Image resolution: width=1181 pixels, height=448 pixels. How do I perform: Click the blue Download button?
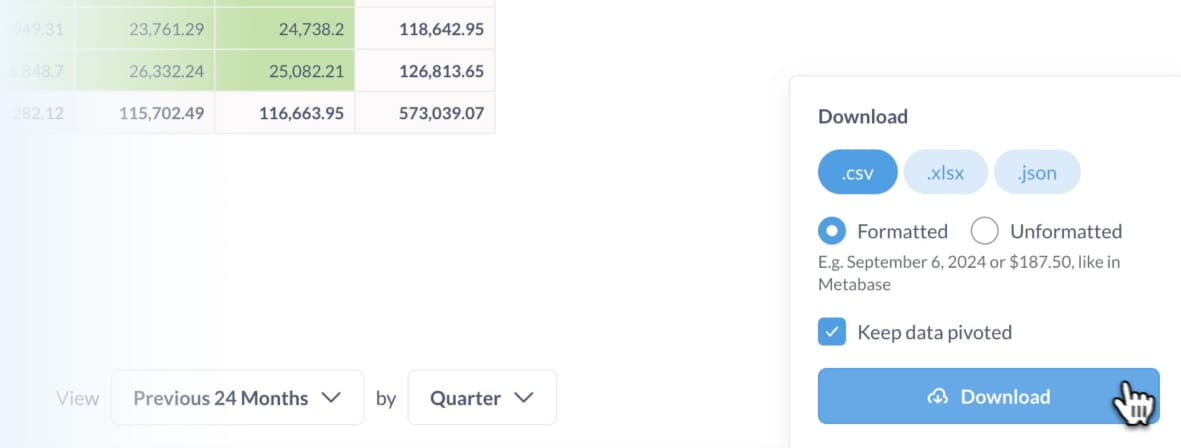(x=988, y=396)
